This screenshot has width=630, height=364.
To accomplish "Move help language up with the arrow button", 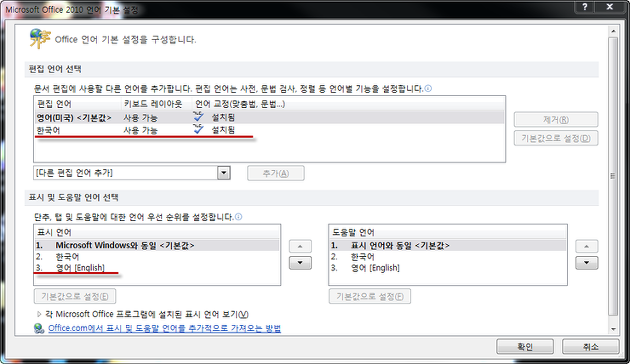I will point(587,246).
